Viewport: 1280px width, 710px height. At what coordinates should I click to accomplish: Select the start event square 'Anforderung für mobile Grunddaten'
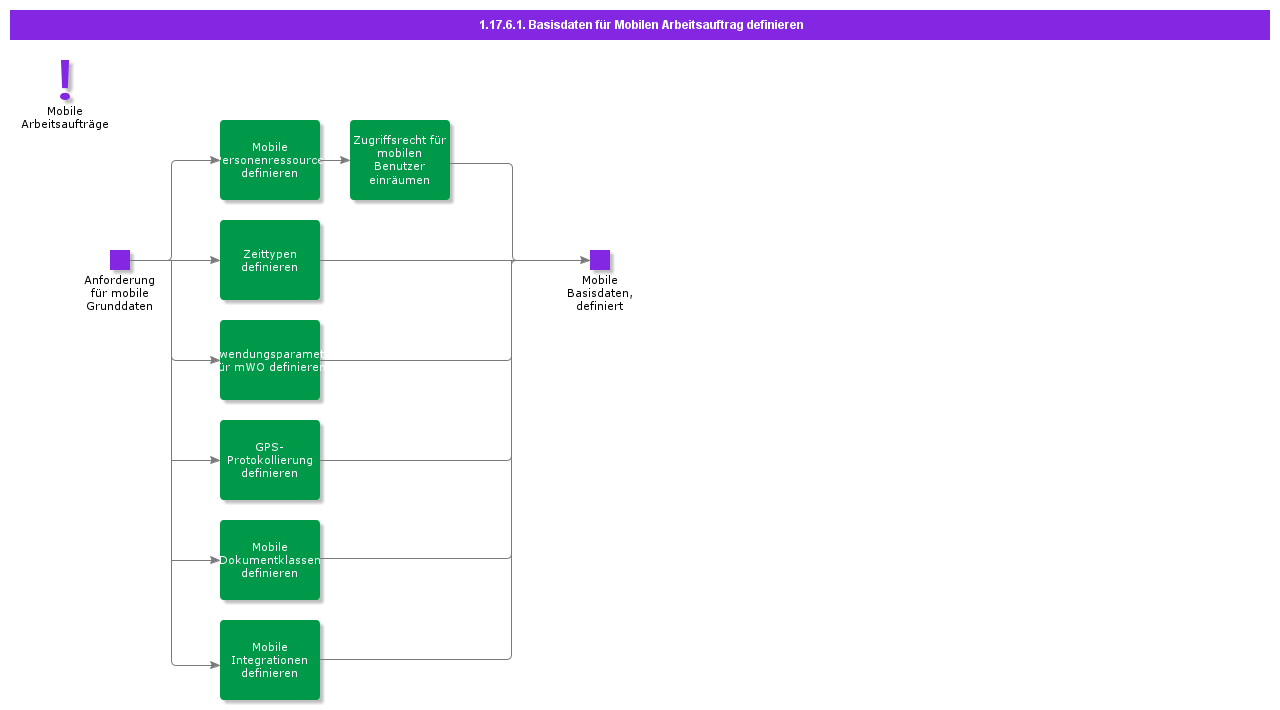pos(120,260)
